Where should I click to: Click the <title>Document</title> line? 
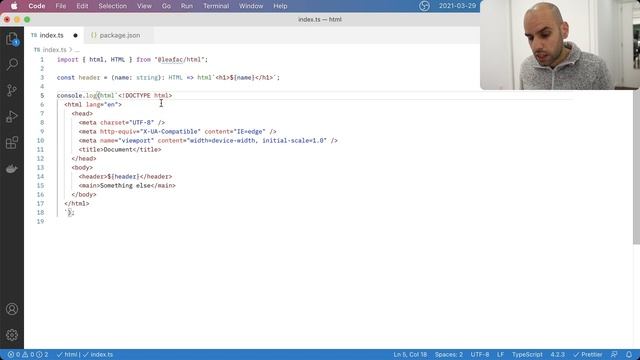tap(120, 150)
